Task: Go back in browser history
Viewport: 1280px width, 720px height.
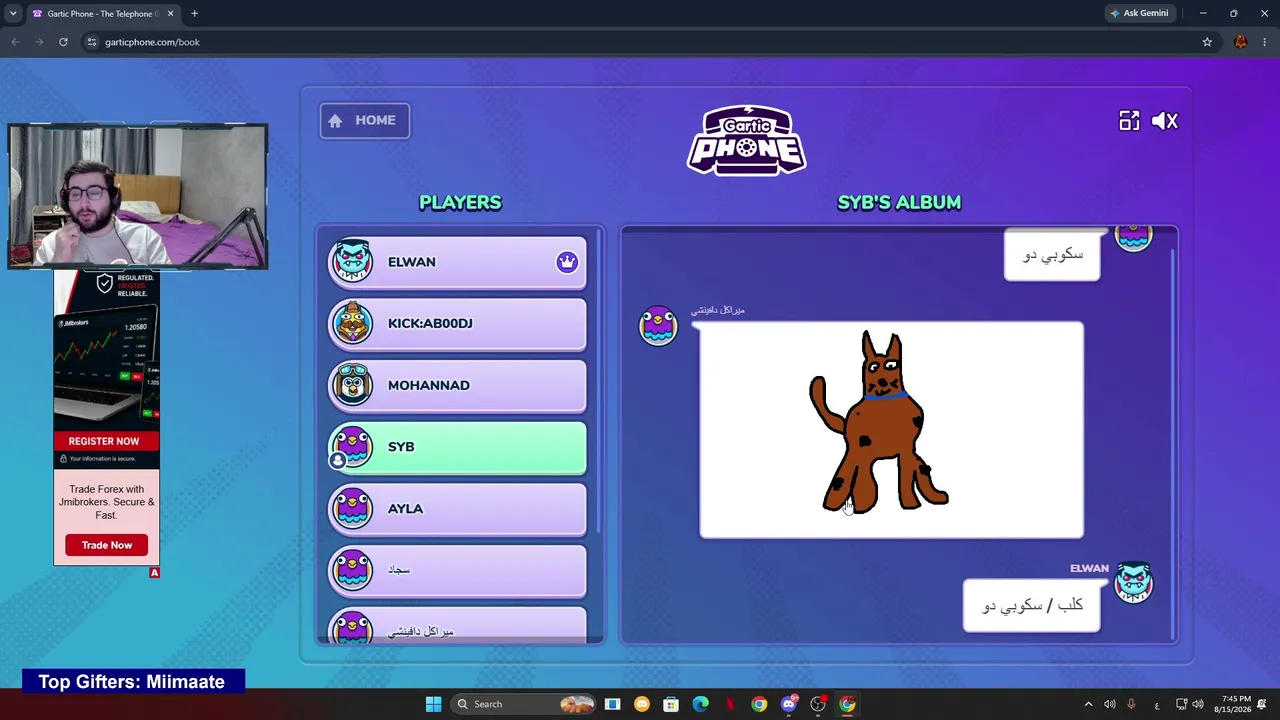Action: (15, 42)
